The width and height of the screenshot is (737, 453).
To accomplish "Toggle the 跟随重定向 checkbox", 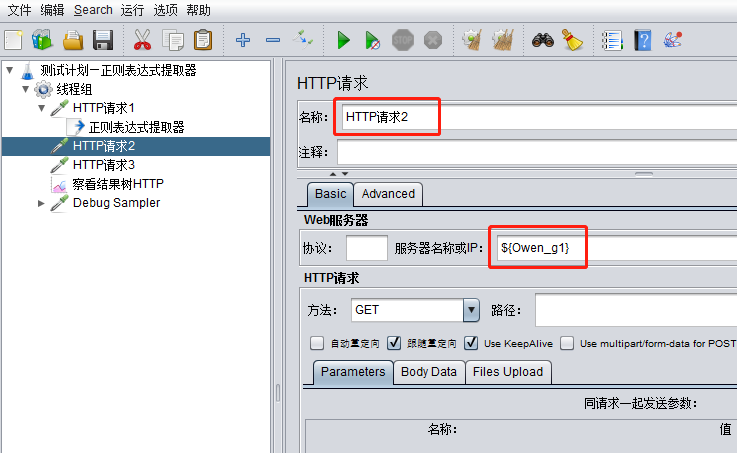I will (x=394, y=344).
